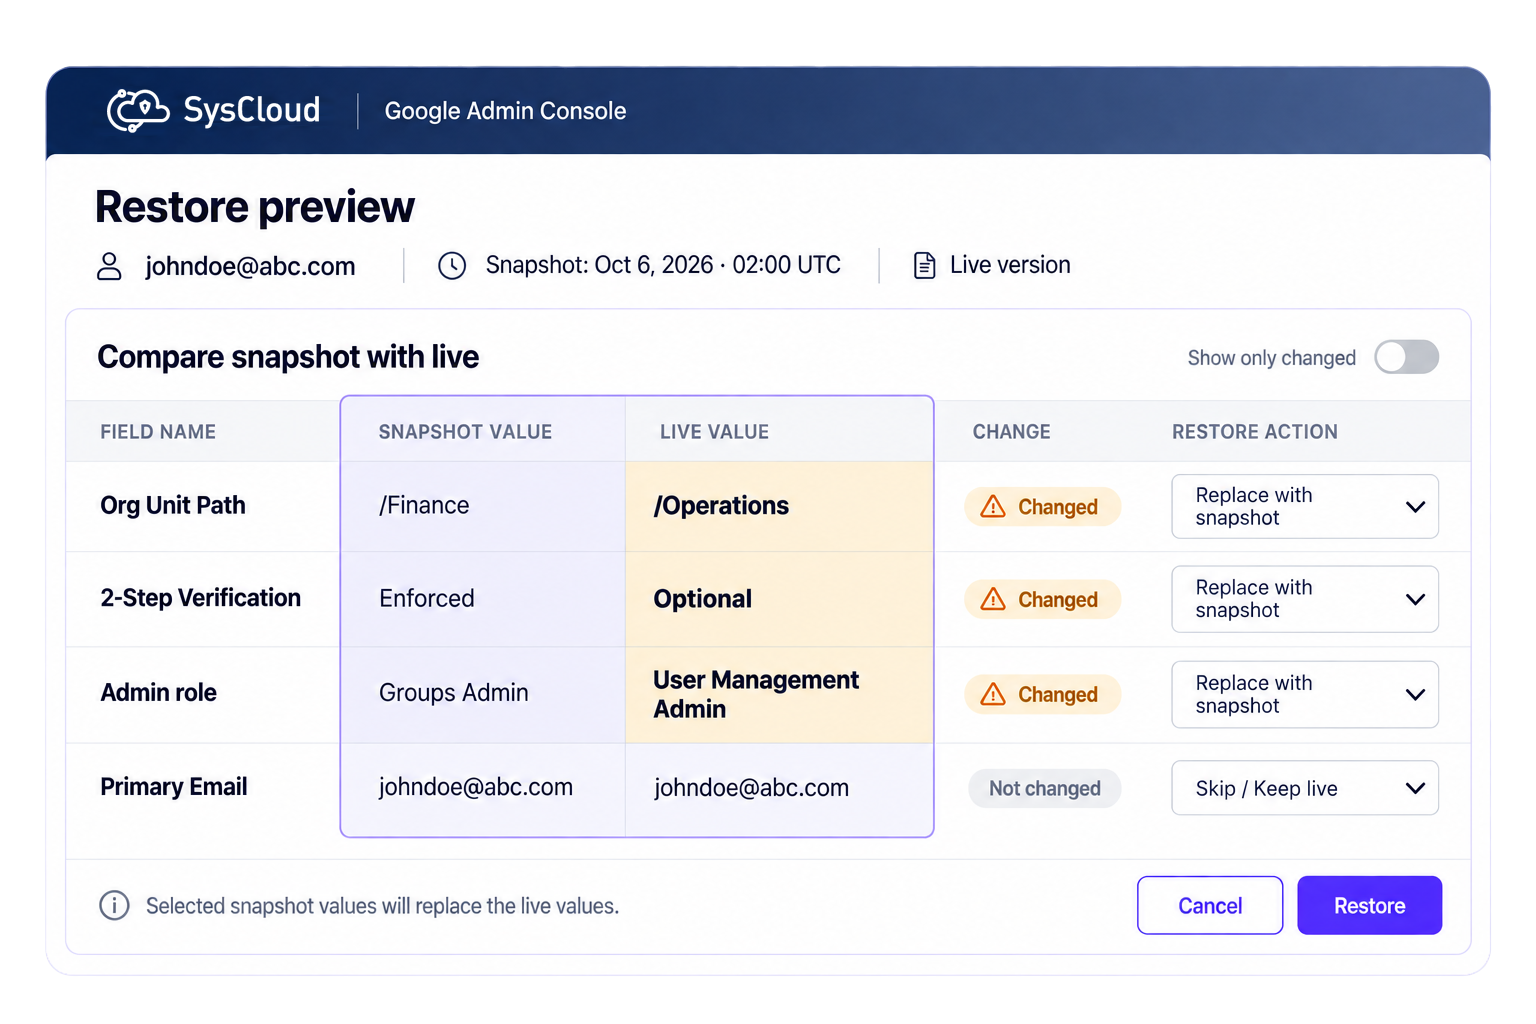Click the Changed badge in Admin role row
Screen dimensions: 1536x1024
pyautogui.click(x=1042, y=694)
